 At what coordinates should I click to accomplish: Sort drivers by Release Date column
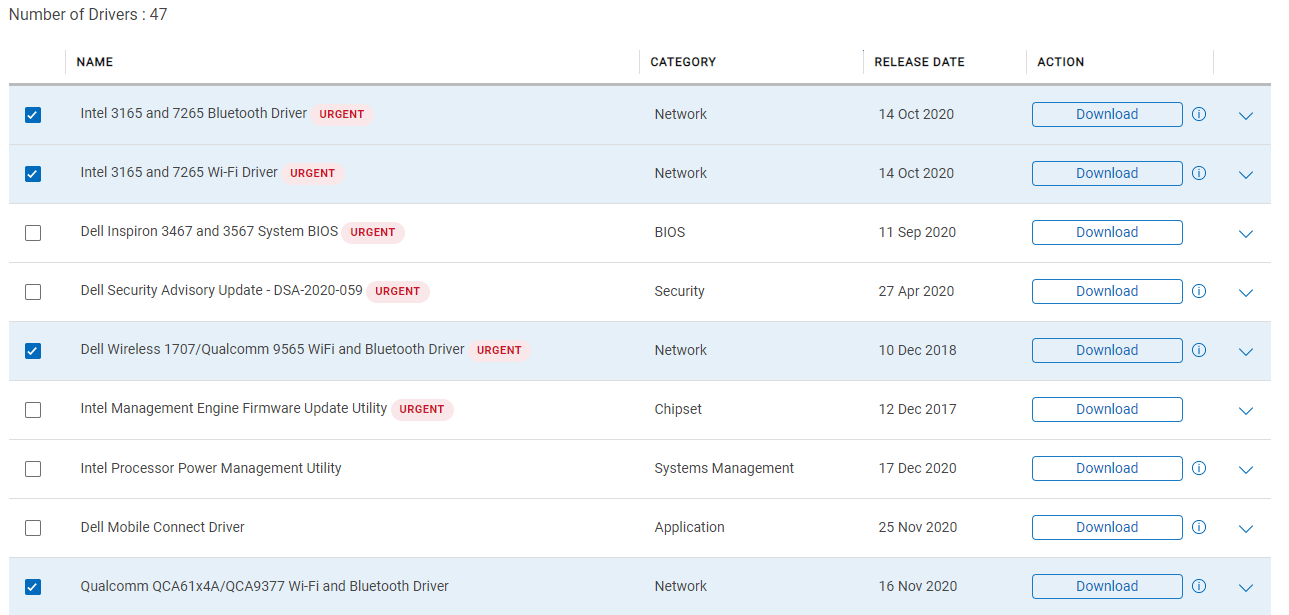click(919, 62)
